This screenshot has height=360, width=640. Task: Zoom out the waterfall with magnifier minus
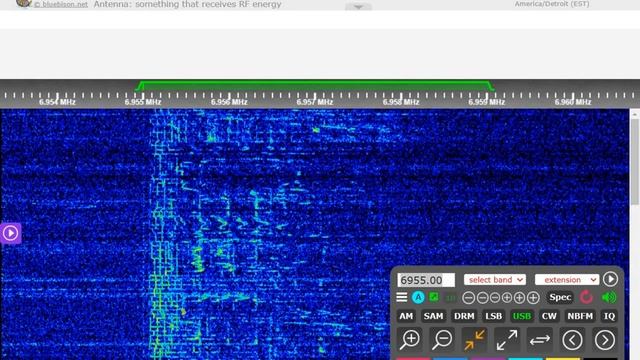(x=442, y=340)
